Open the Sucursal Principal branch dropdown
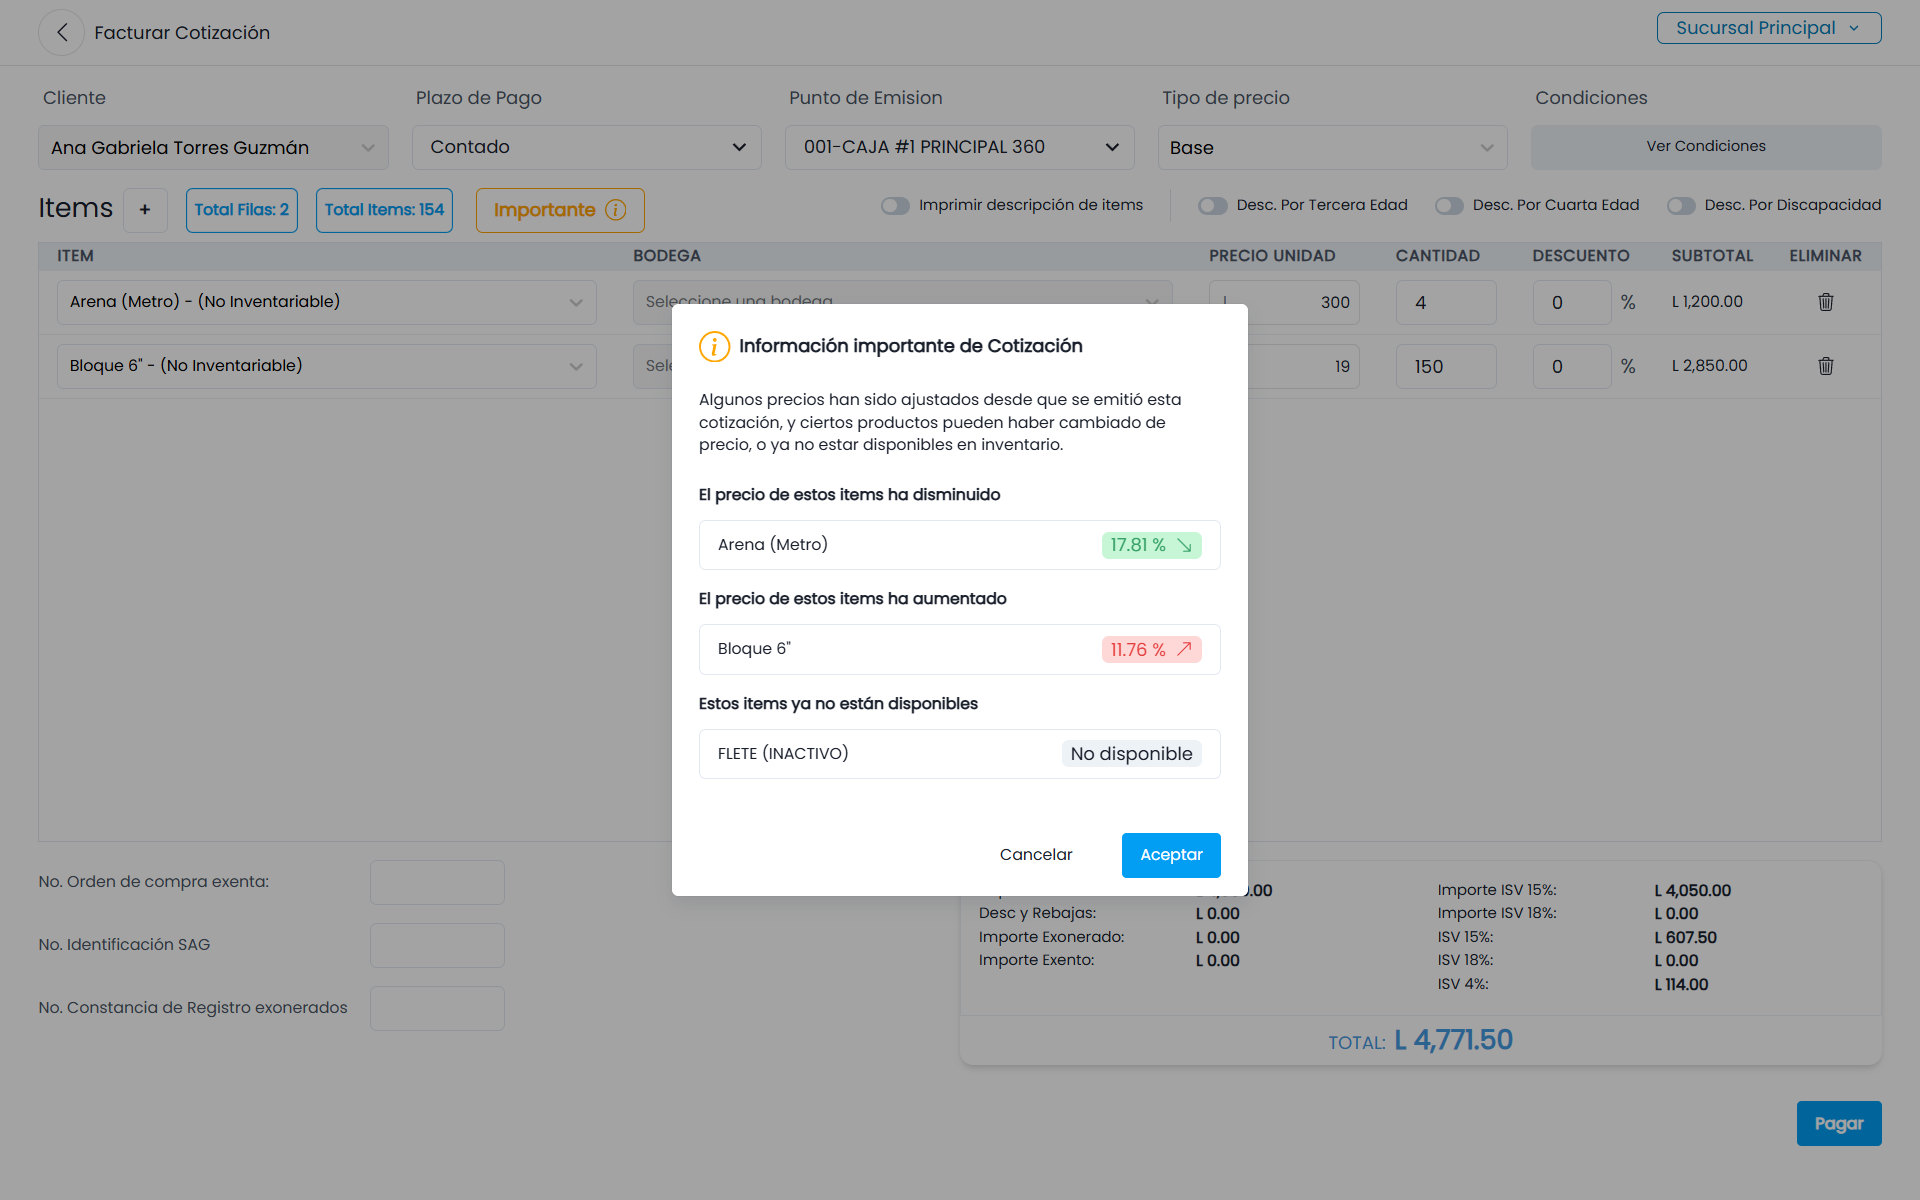Screen dimensions: 1920x1200 (1768, 28)
